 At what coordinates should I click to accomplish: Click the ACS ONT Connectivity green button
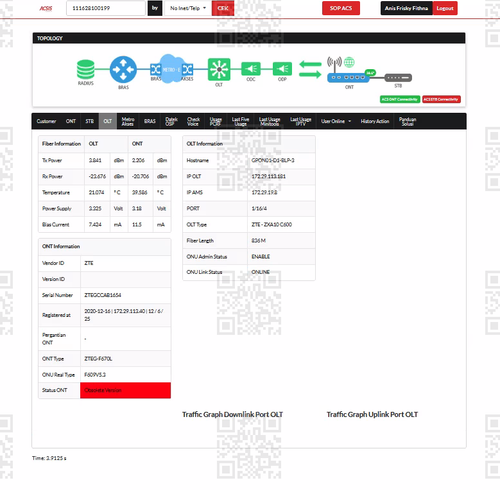tap(400, 99)
